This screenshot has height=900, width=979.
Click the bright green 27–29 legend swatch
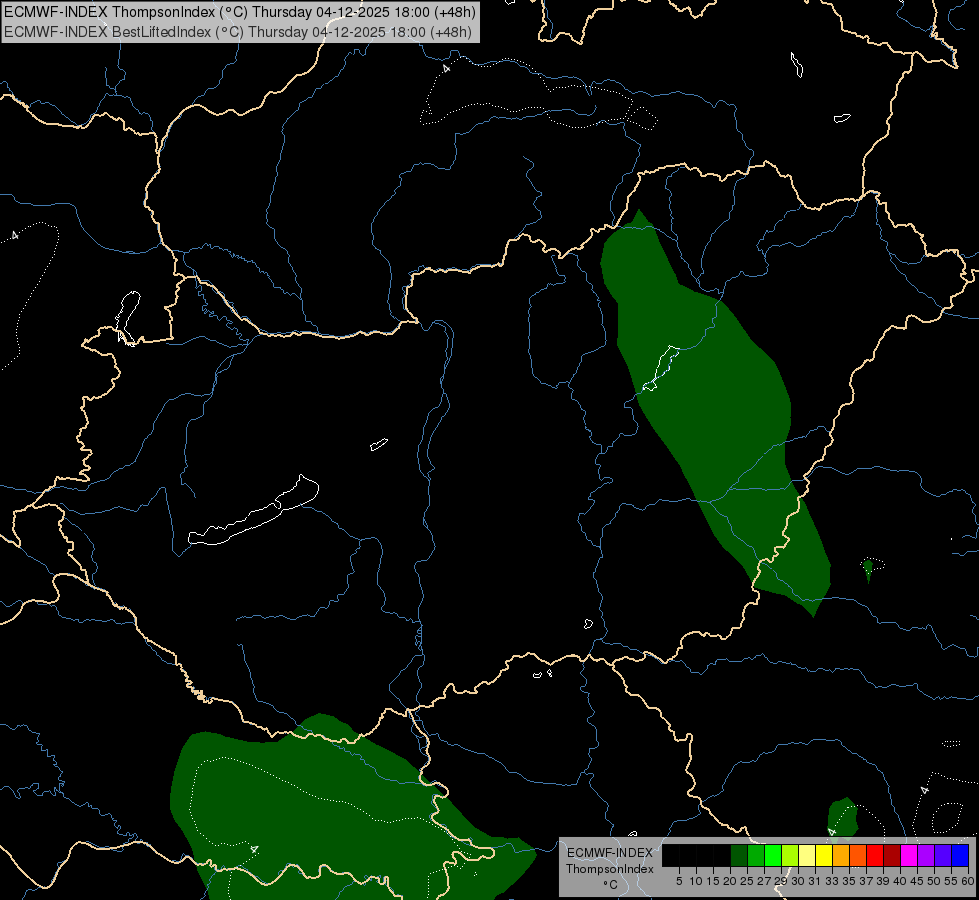tap(773, 855)
